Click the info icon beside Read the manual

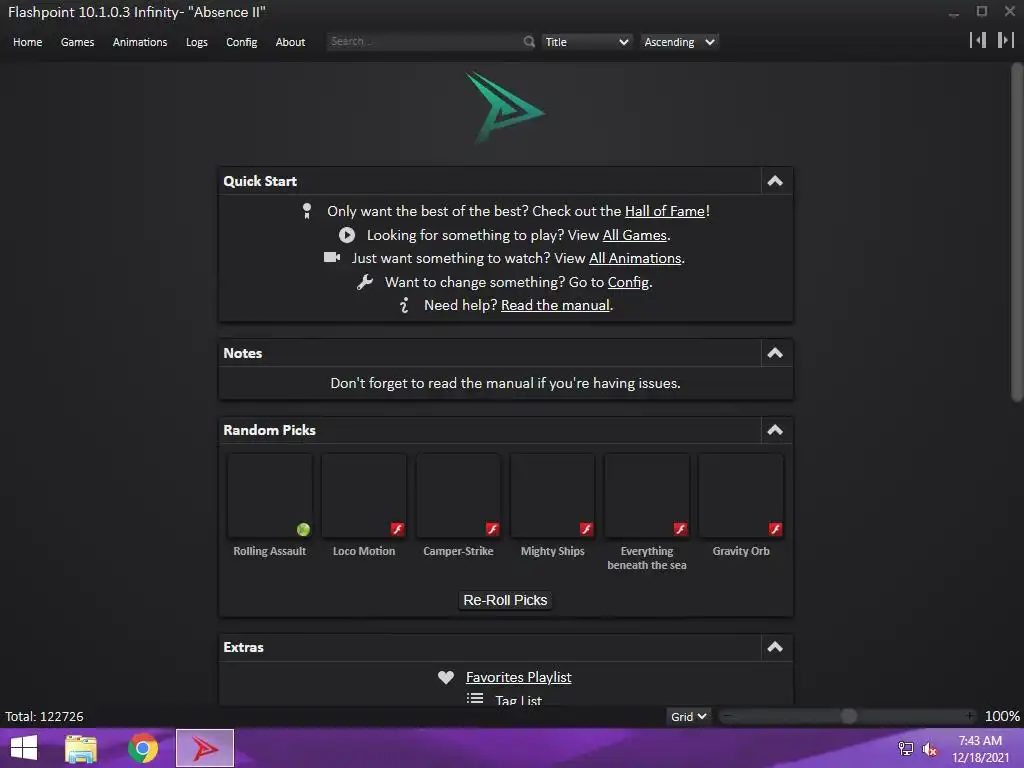(404, 305)
